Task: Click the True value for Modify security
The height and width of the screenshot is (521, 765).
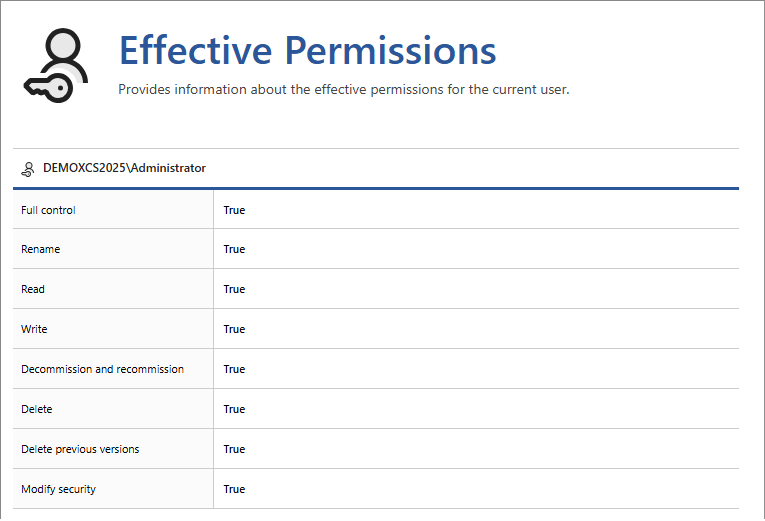Action: pyautogui.click(x=234, y=489)
